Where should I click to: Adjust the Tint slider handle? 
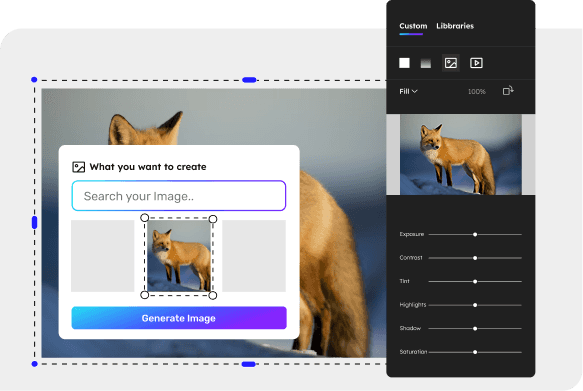tap(475, 282)
